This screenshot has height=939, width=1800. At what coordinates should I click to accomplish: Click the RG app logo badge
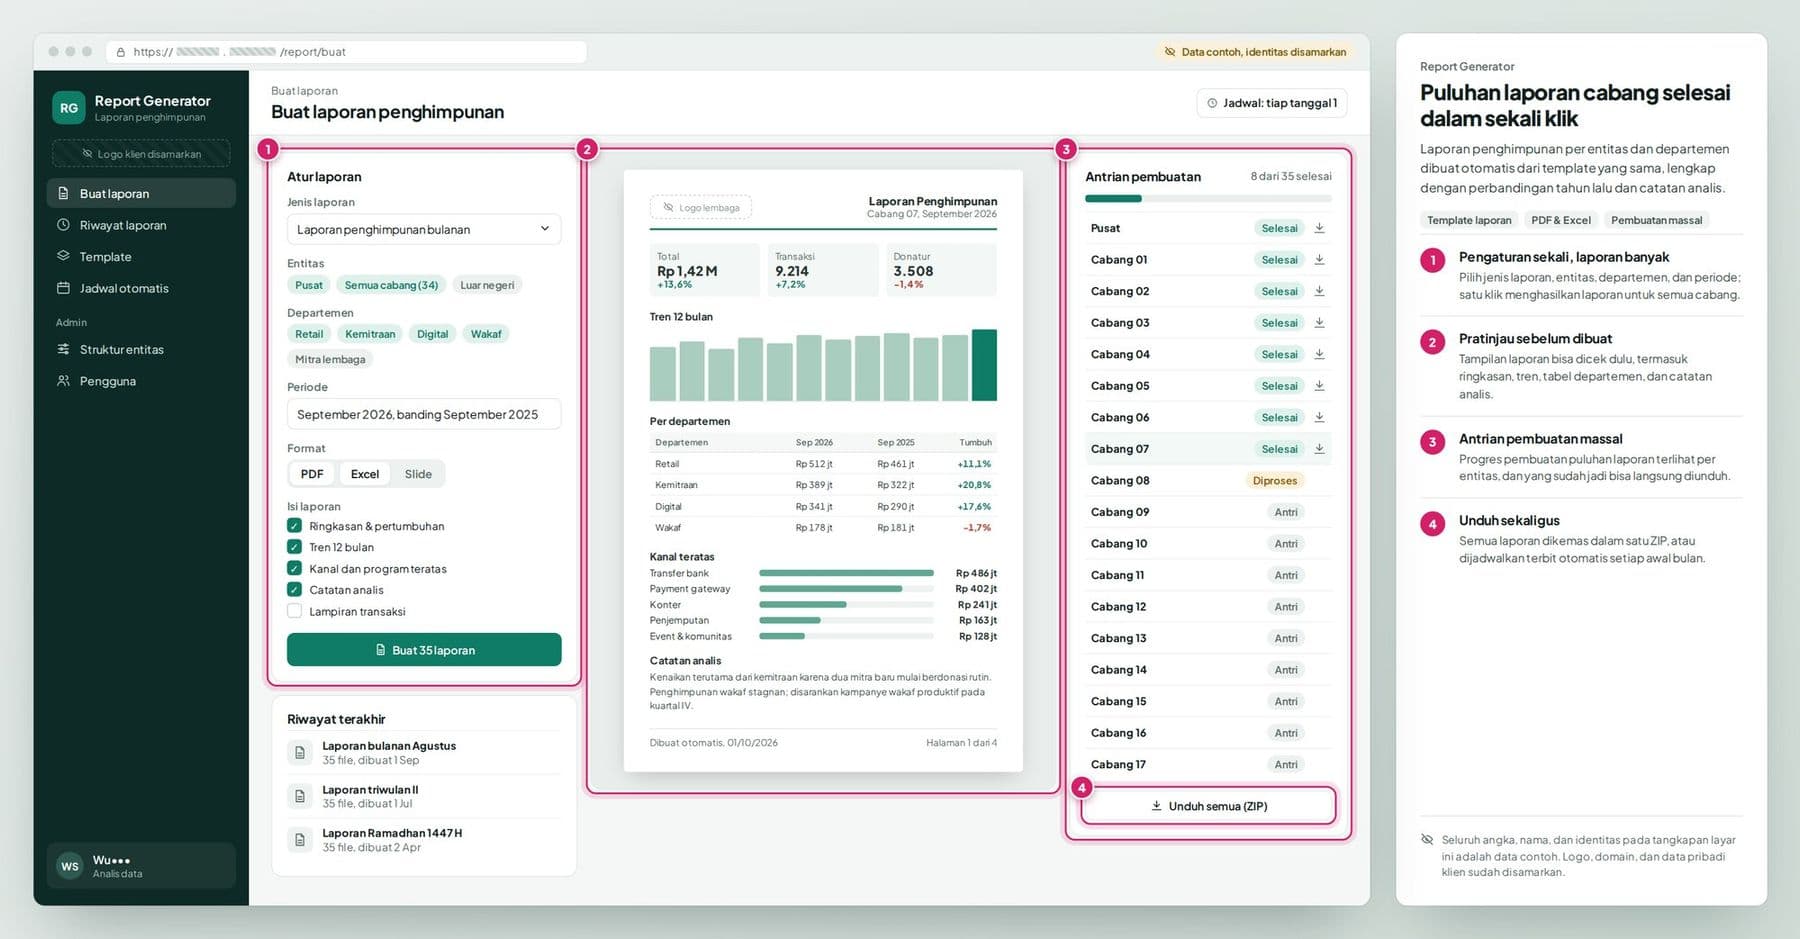[x=69, y=108]
